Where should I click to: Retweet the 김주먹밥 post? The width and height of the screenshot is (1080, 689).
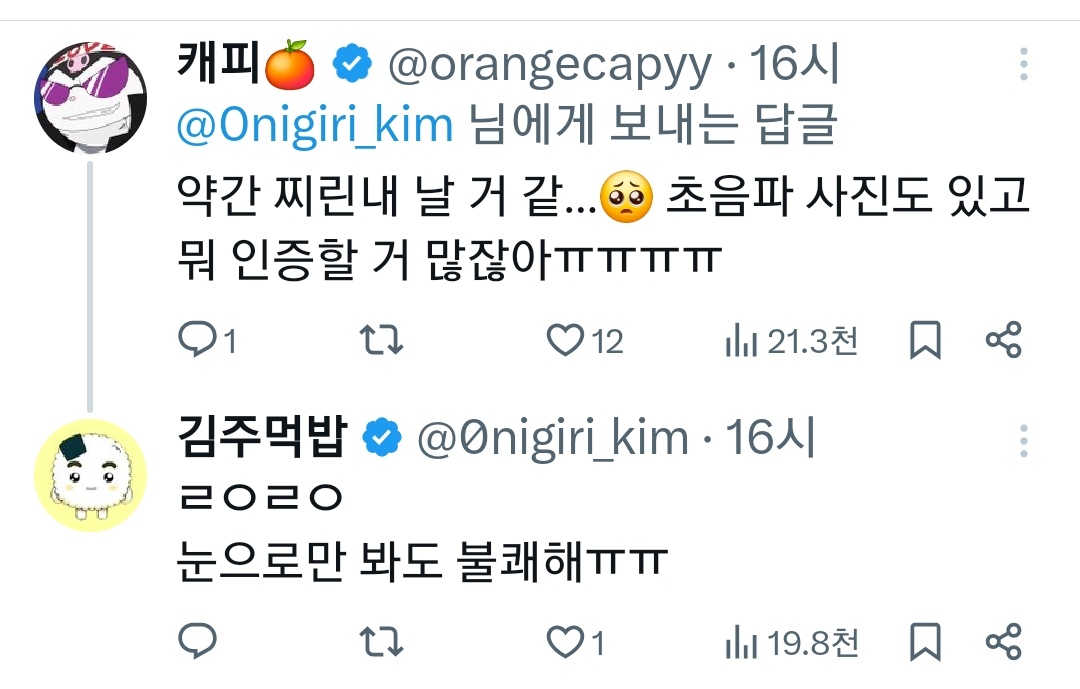pyautogui.click(x=381, y=640)
